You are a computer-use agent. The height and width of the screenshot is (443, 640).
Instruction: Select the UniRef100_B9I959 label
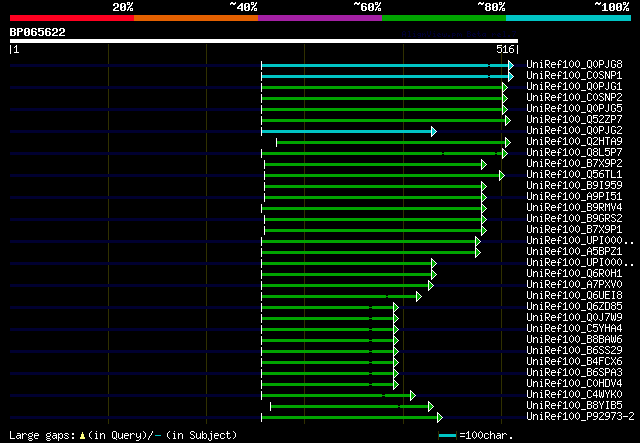[574, 185]
